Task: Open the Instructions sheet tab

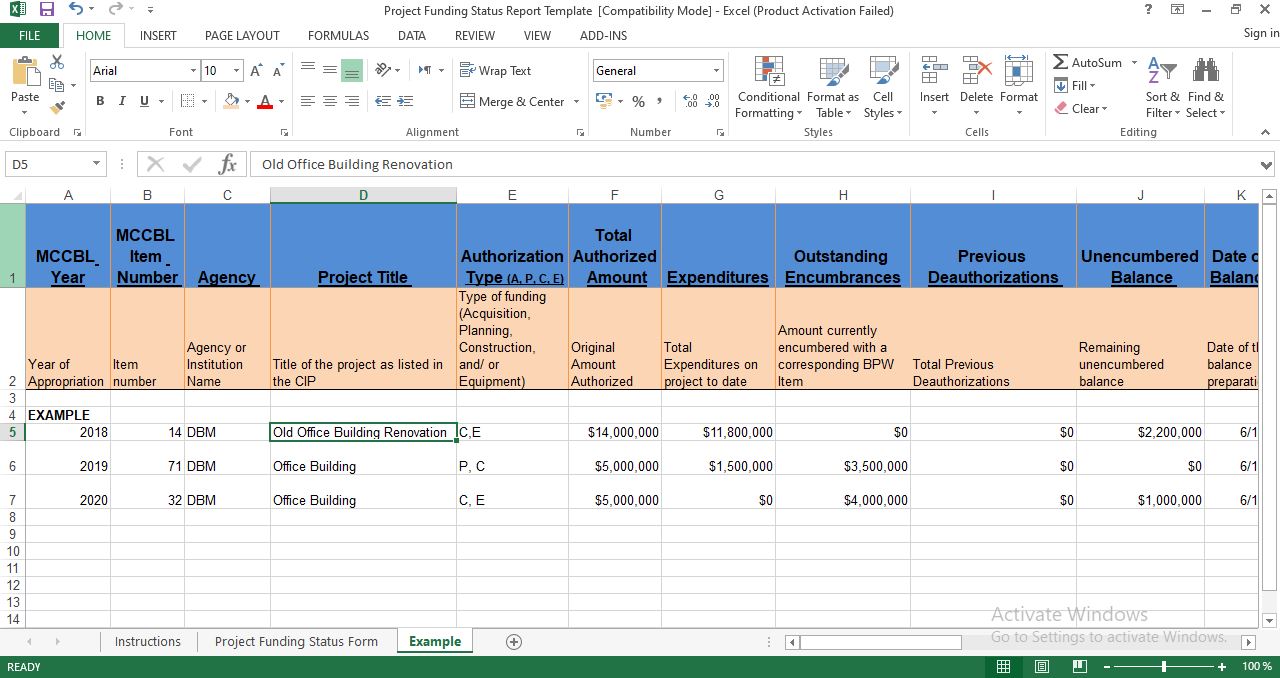Action: 147,641
